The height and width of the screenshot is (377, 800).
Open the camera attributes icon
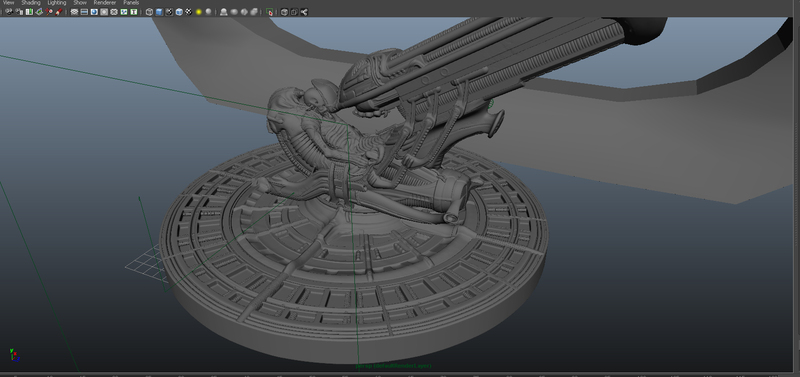pos(19,12)
